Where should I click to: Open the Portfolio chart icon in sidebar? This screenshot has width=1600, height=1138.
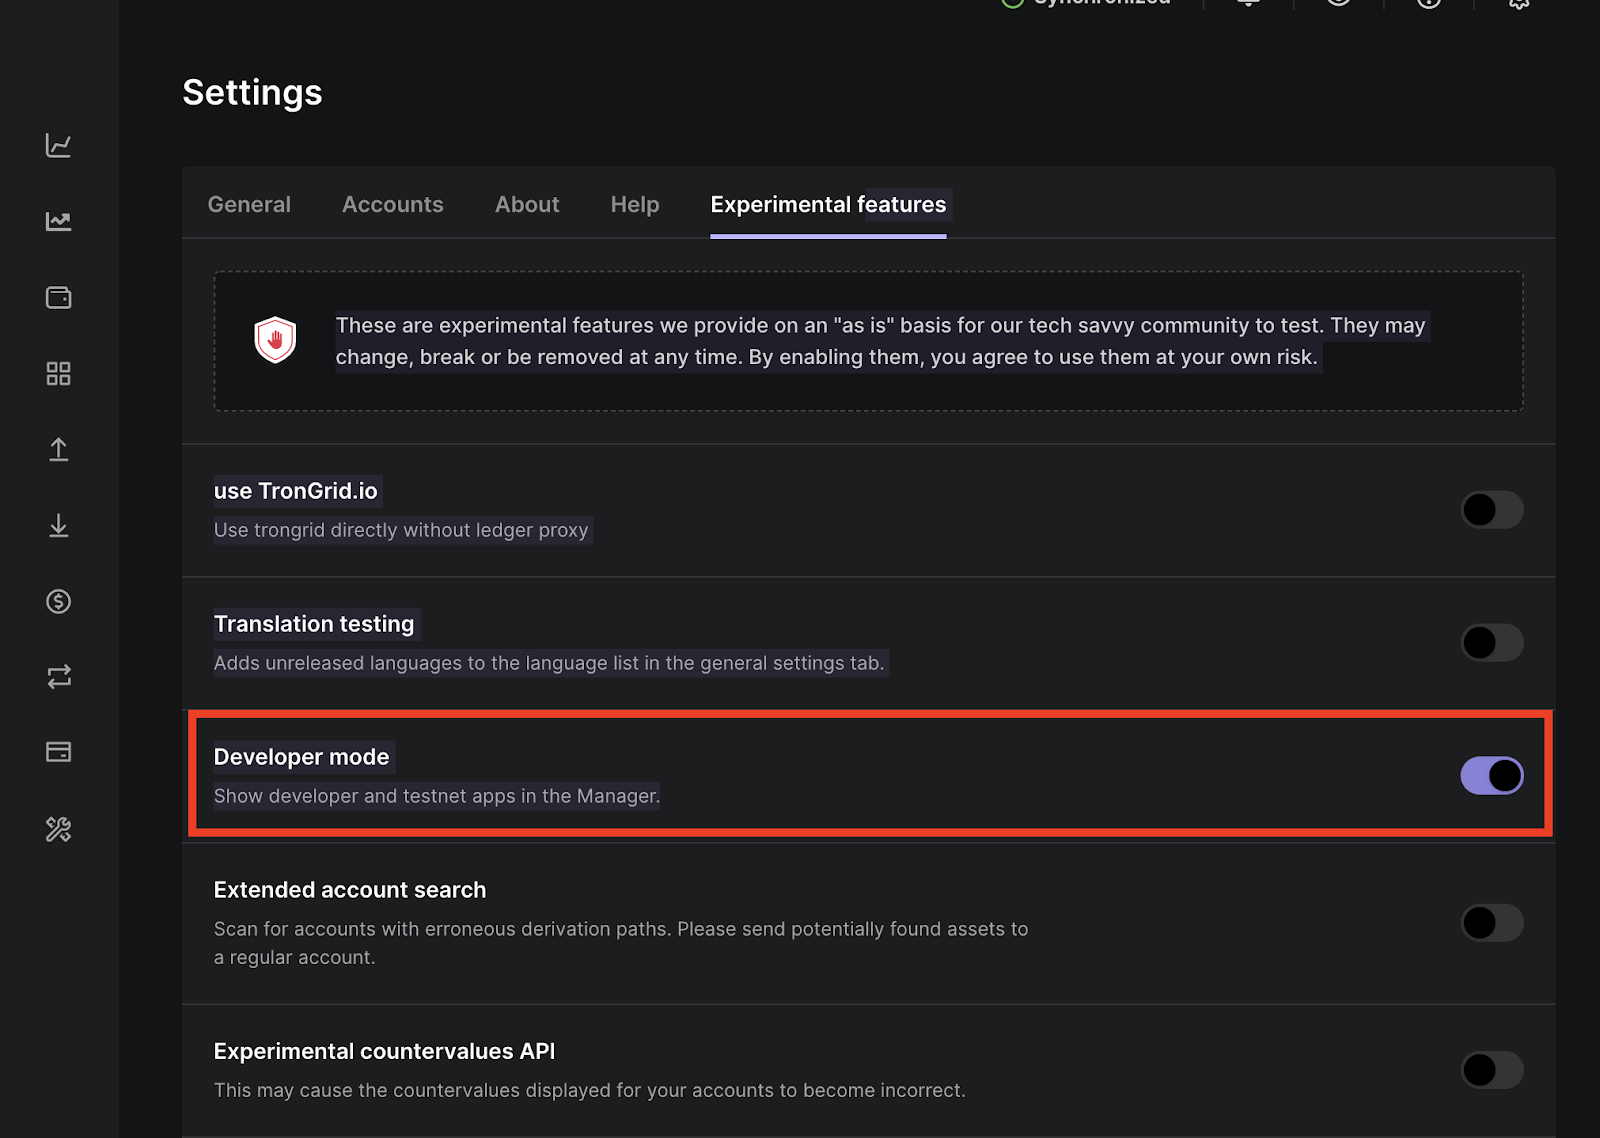[58, 145]
